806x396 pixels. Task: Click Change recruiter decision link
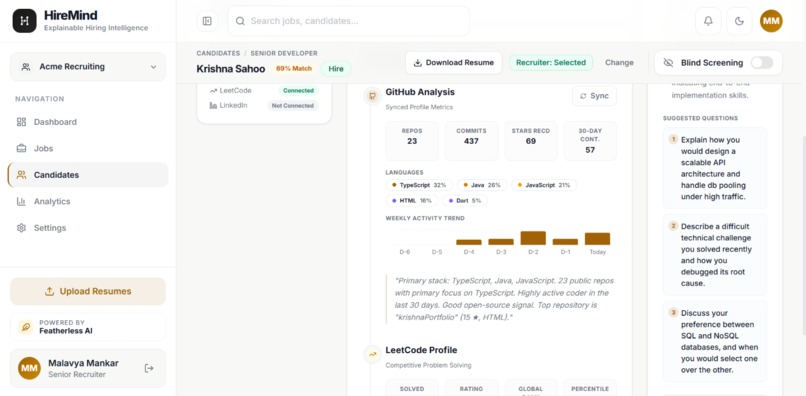coord(619,63)
